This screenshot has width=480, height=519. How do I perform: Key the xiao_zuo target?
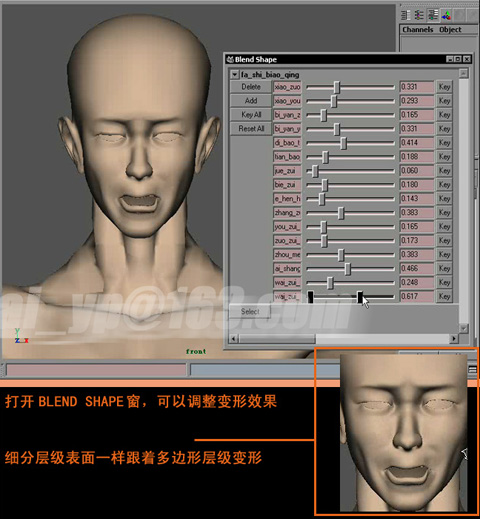coord(444,87)
